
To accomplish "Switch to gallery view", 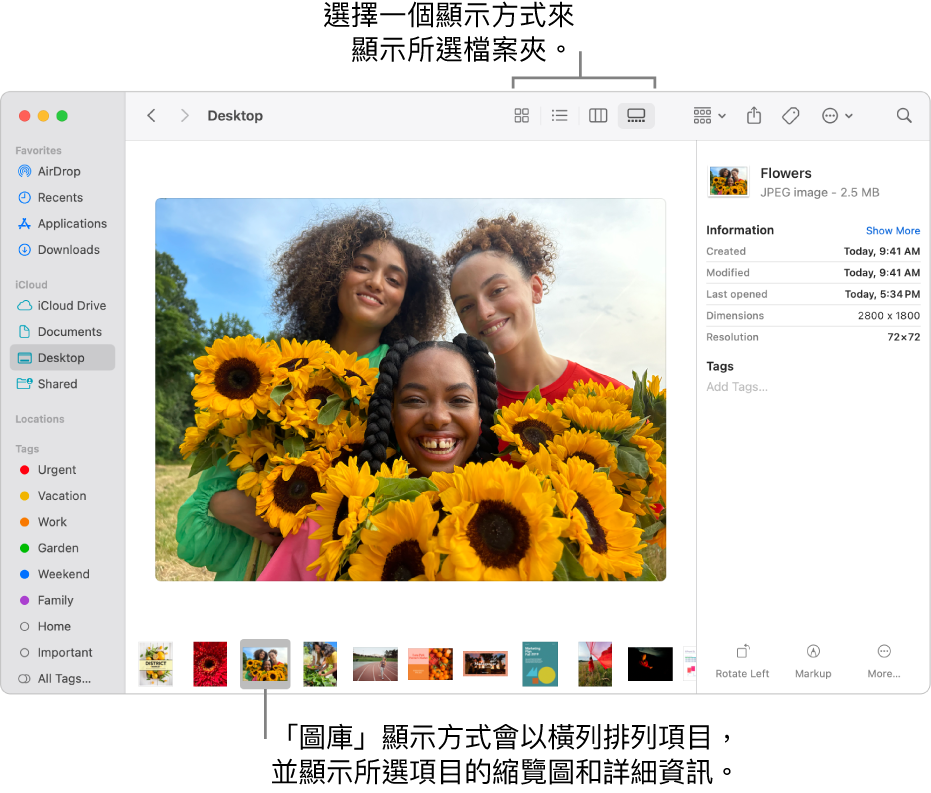I will 636,116.
